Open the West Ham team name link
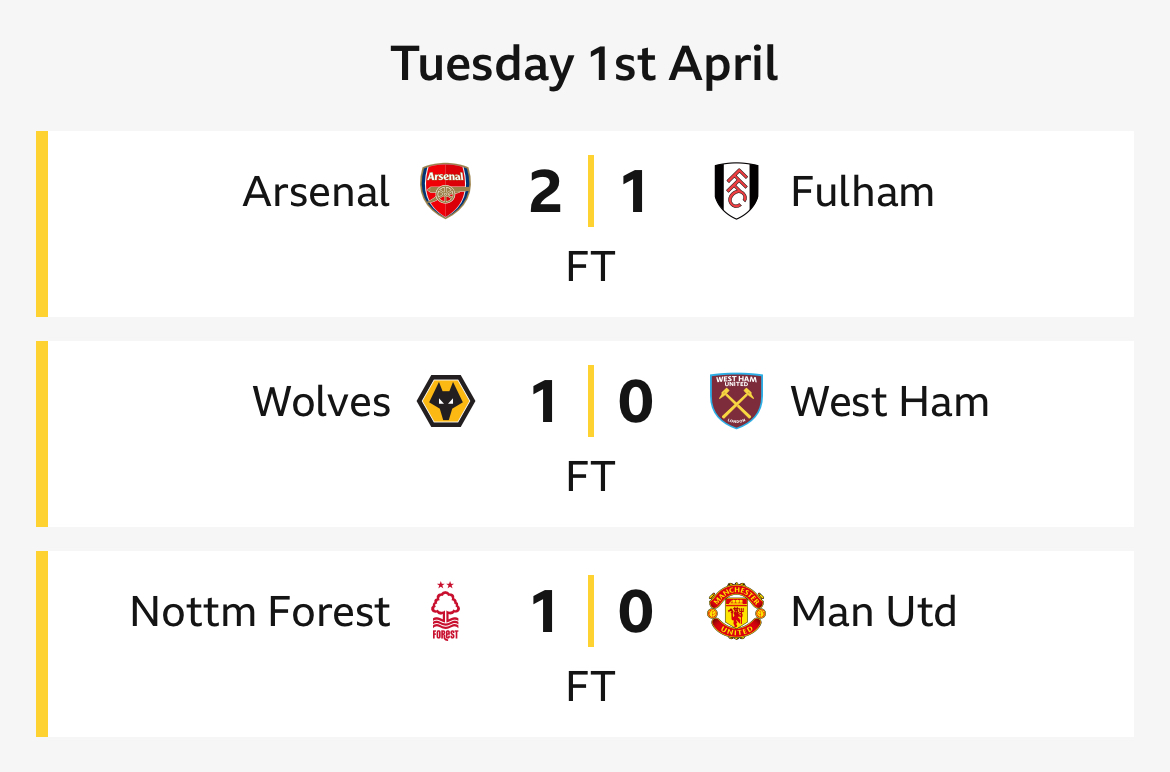 (x=890, y=402)
